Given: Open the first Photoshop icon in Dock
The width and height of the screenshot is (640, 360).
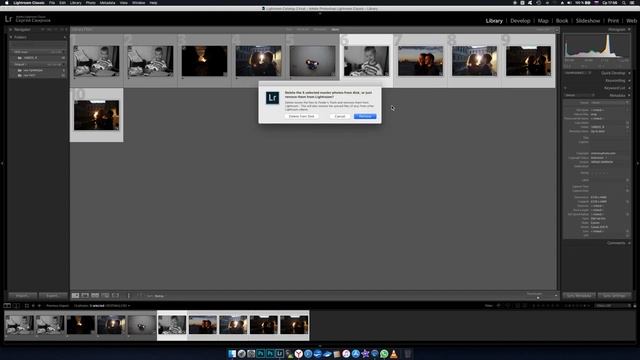Looking at the screenshot, I should pyautogui.click(x=260, y=354).
